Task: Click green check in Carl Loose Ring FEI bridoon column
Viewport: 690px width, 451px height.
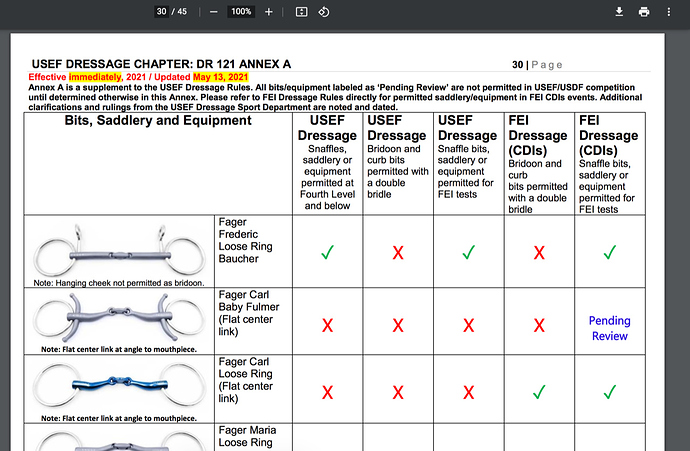Action: click(x=539, y=392)
